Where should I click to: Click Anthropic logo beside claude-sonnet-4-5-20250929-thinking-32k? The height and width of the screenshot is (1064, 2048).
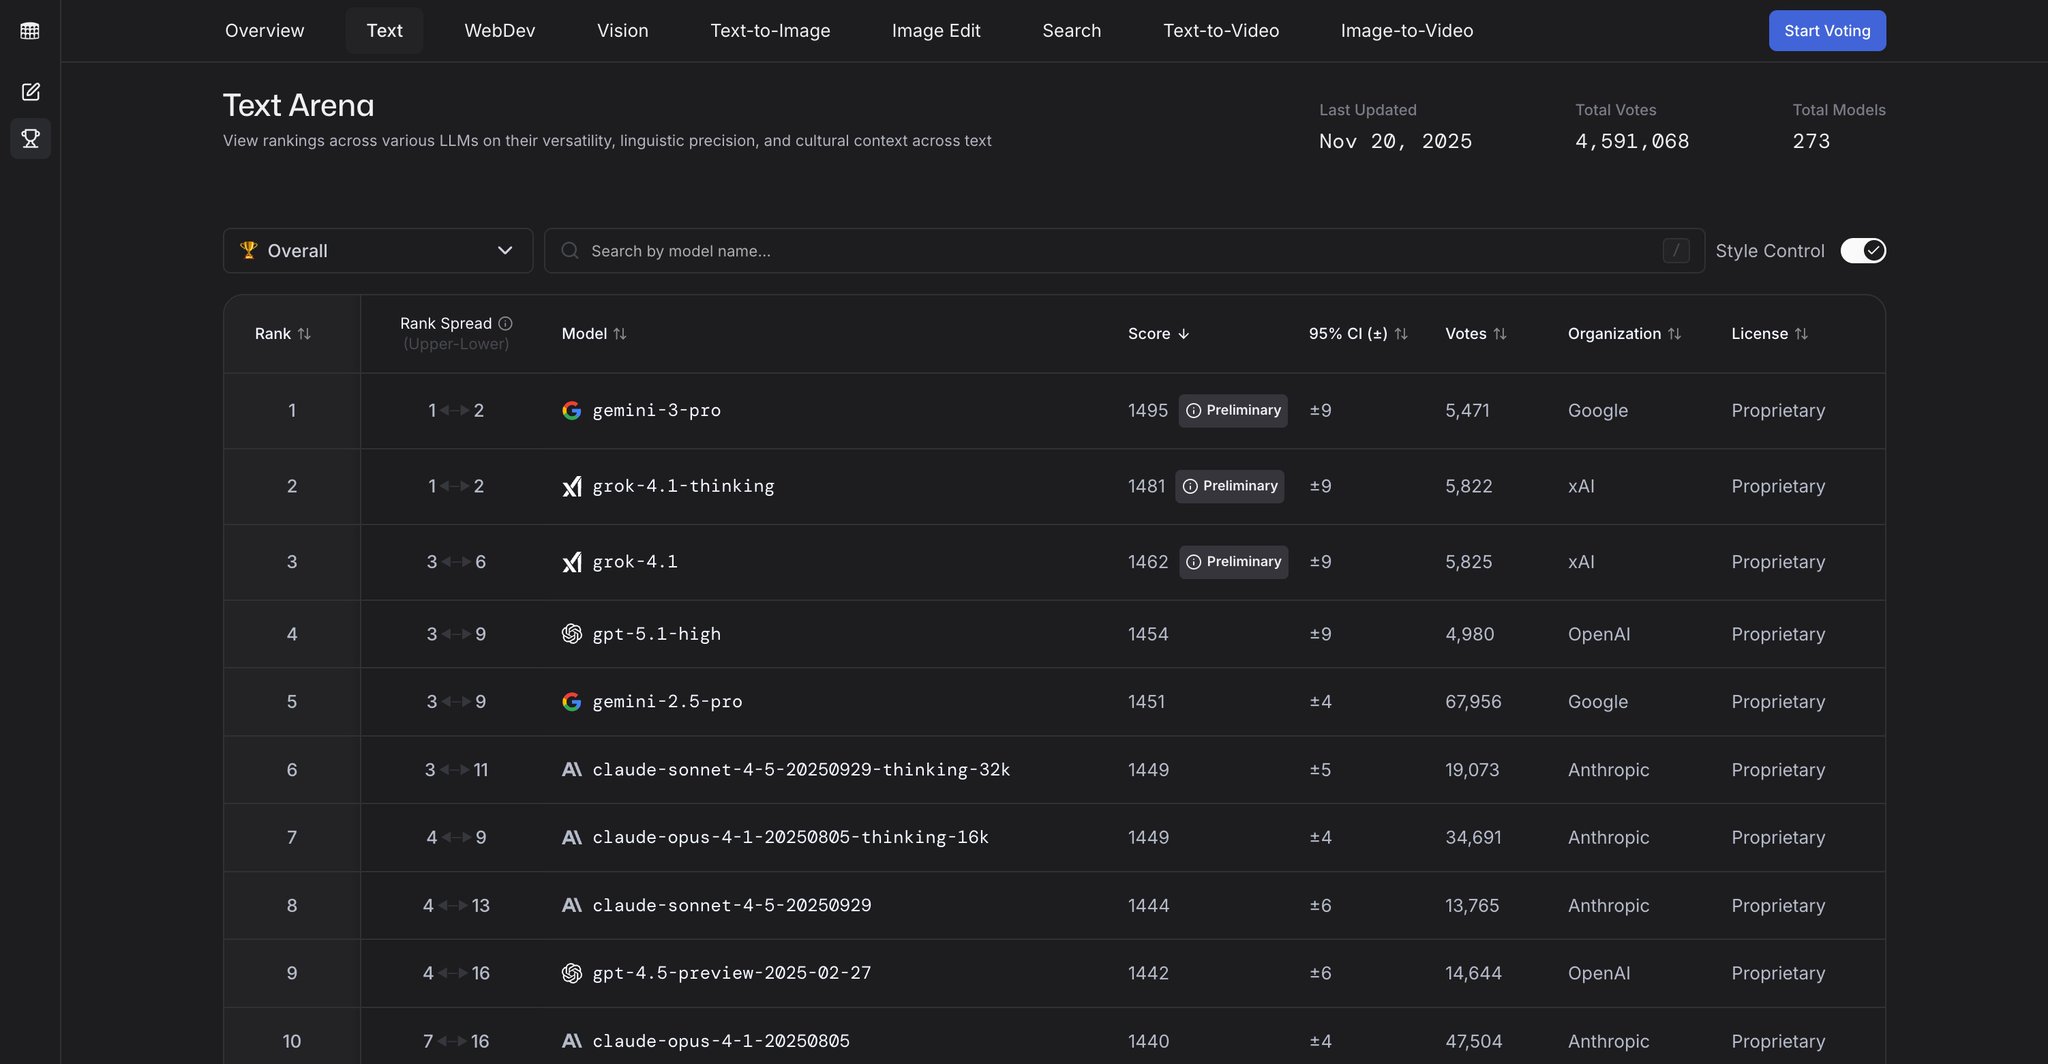tap(572, 770)
